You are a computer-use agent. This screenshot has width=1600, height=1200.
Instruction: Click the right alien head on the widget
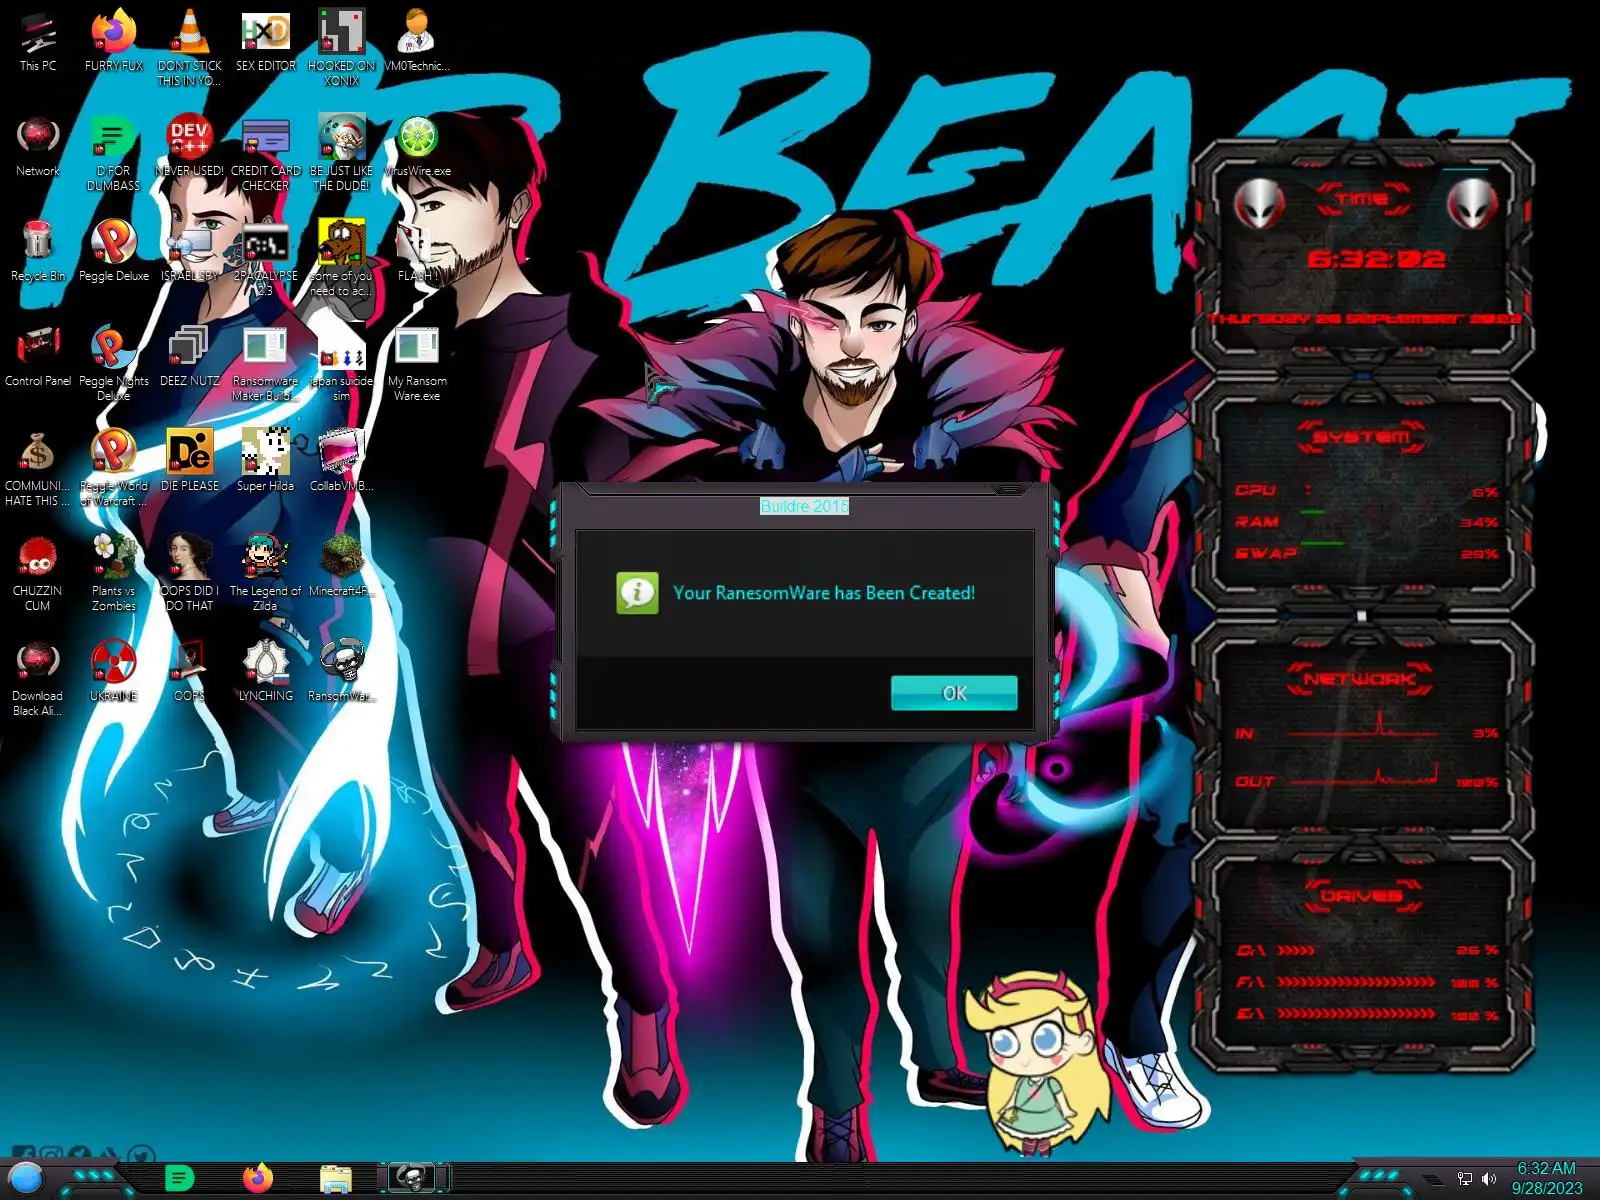click(1473, 204)
